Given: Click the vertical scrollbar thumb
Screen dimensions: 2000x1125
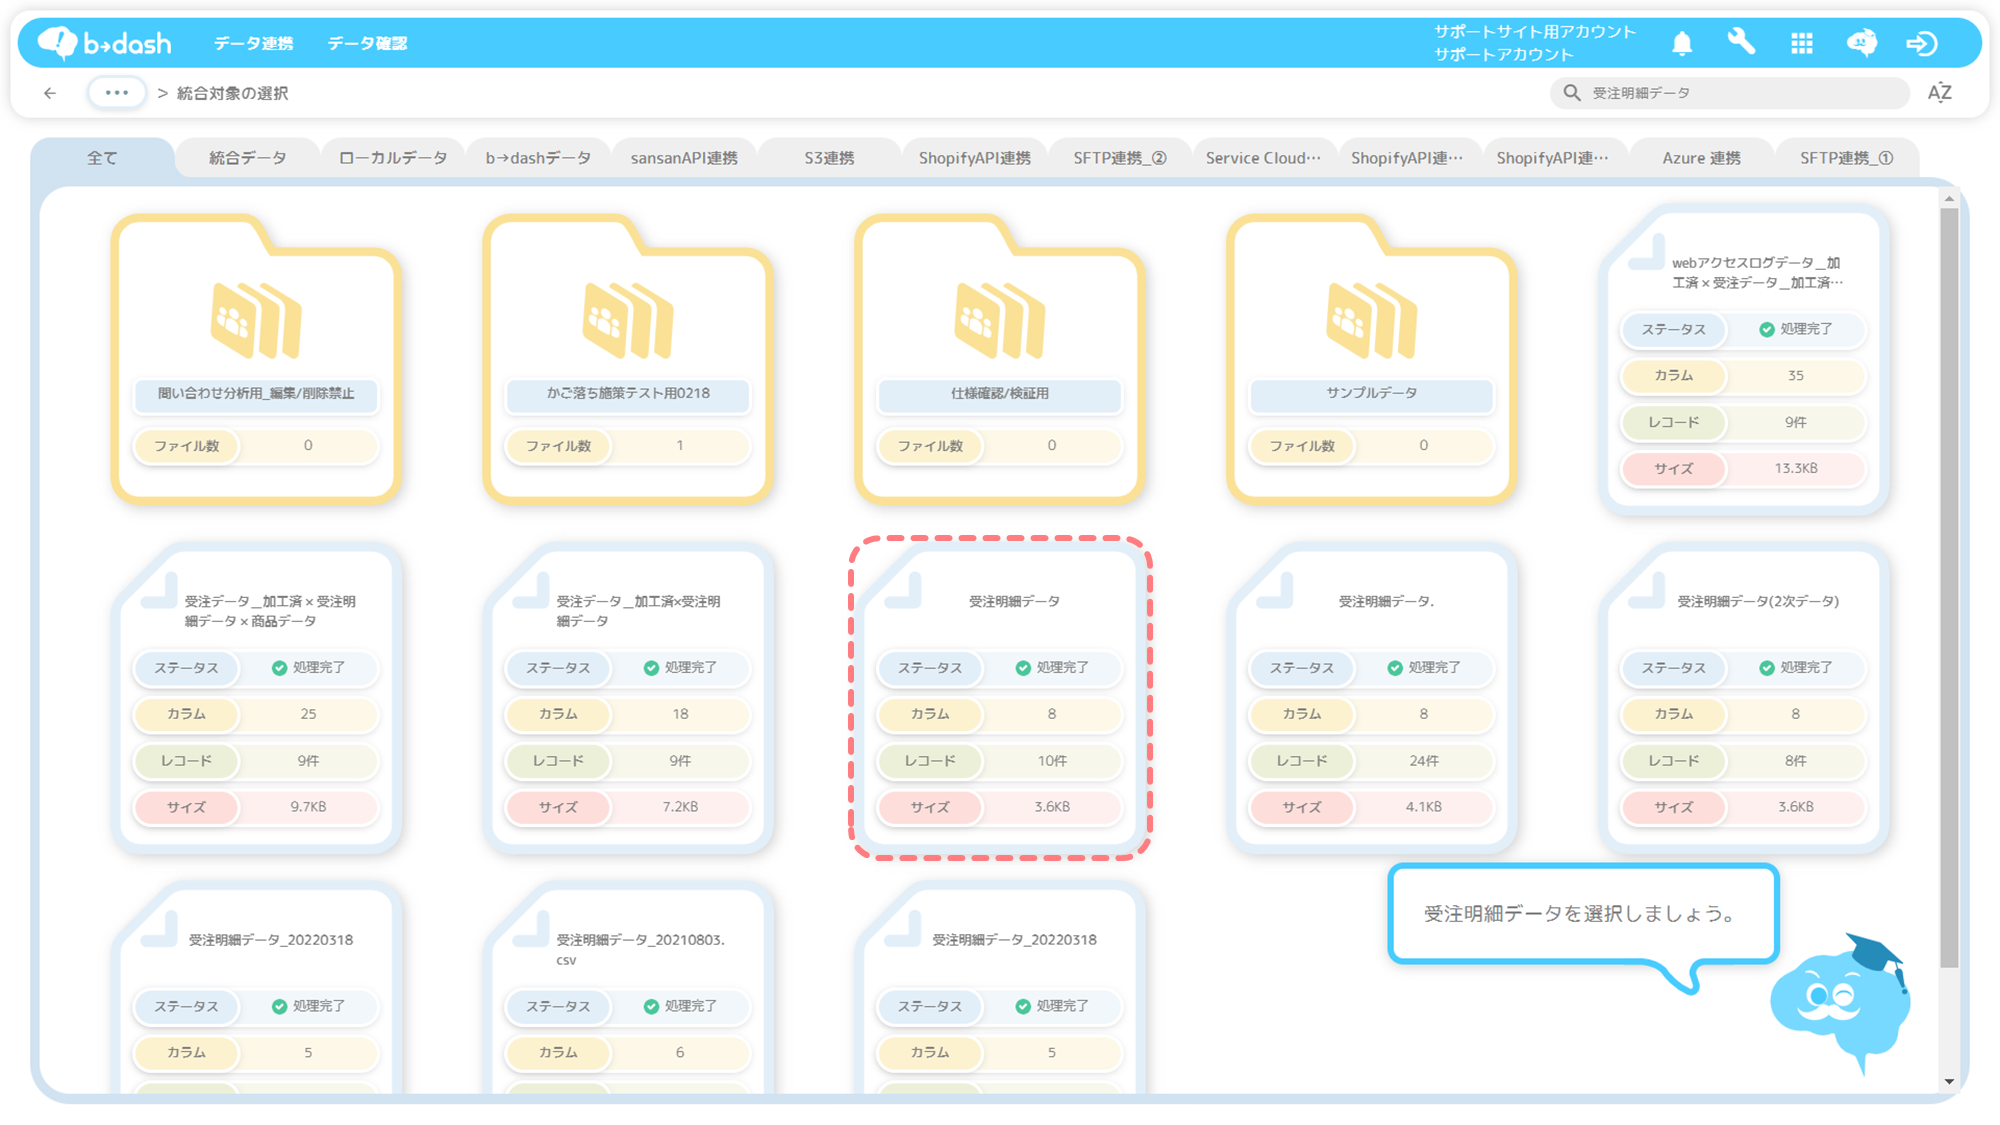Looking at the screenshot, I should click(1949, 587).
